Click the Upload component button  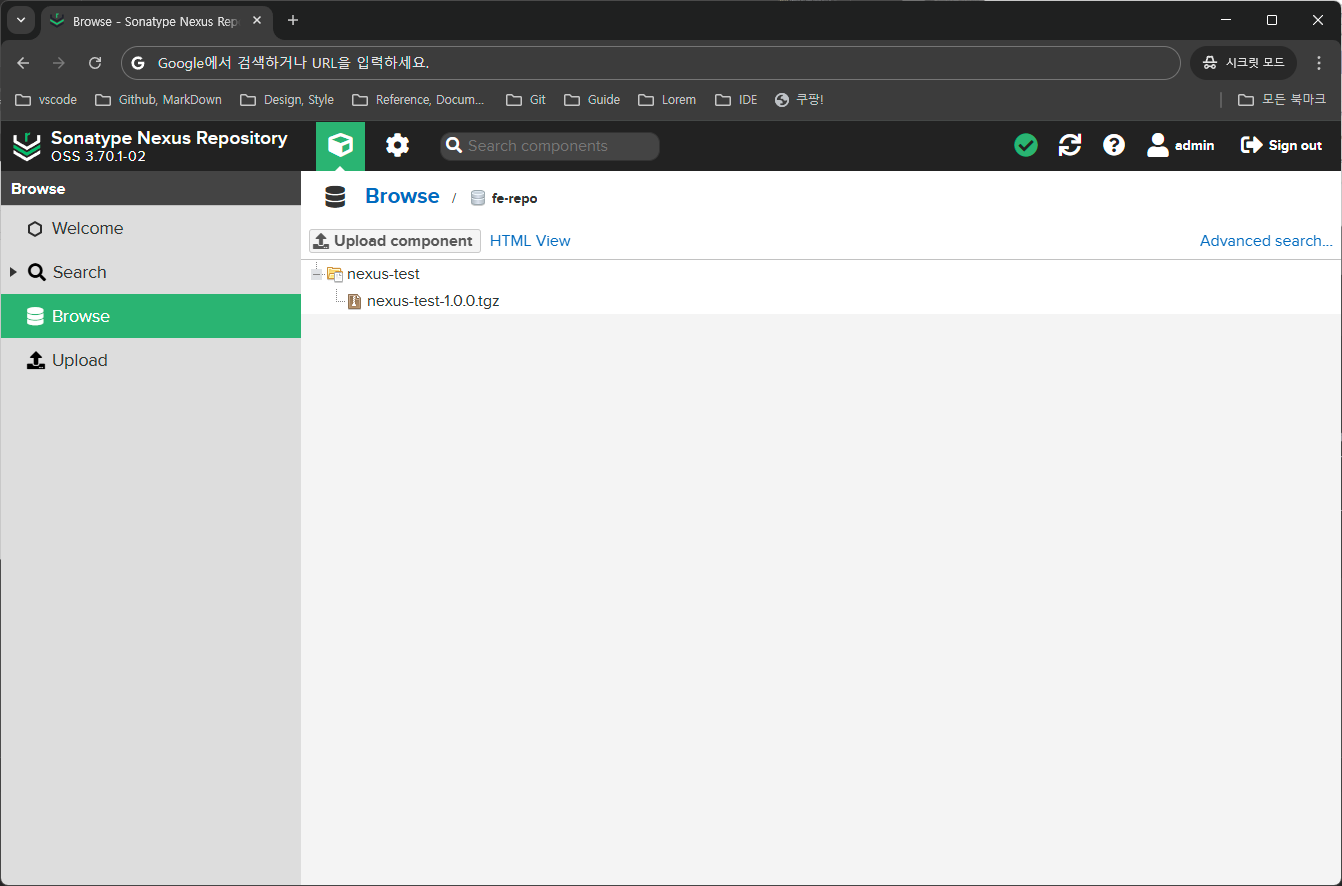pyautogui.click(x=395, y=241)
